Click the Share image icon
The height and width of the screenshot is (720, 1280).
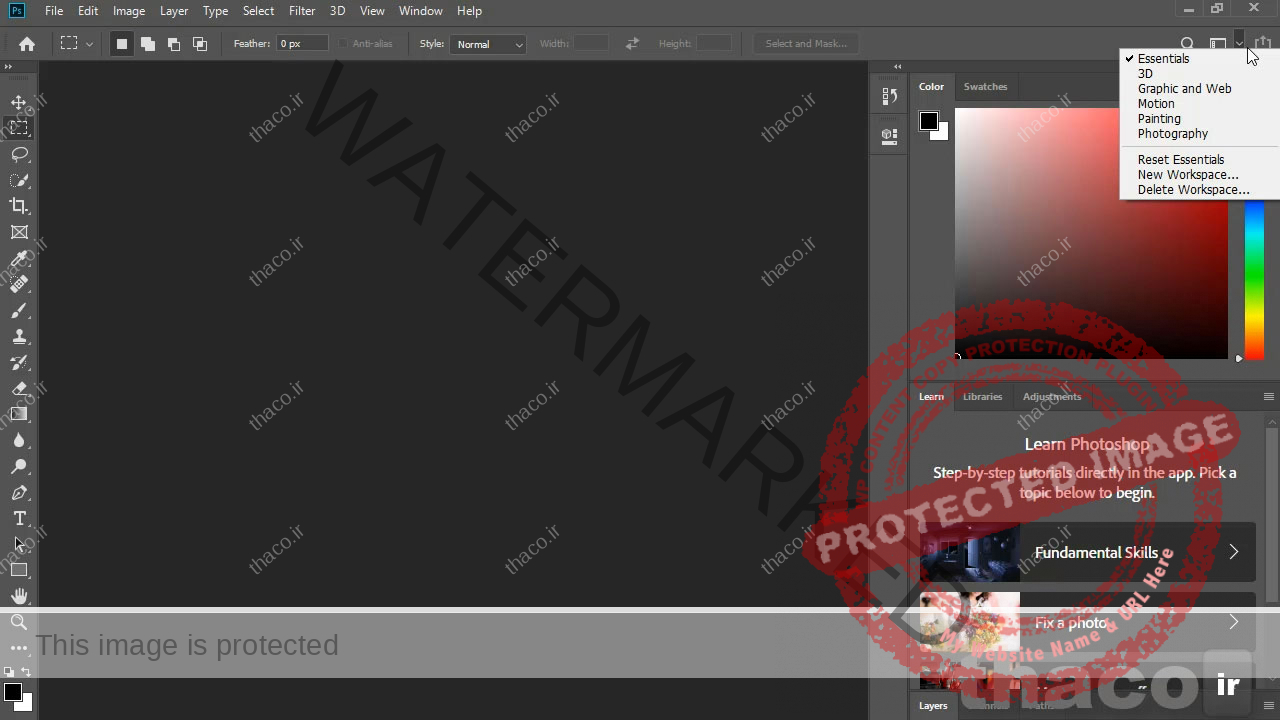(x=1264, y=44)
